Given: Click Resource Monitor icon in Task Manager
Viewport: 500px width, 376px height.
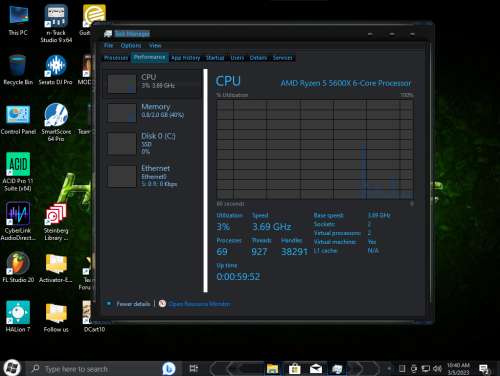Looking at the screenshot, I should 162,304.
